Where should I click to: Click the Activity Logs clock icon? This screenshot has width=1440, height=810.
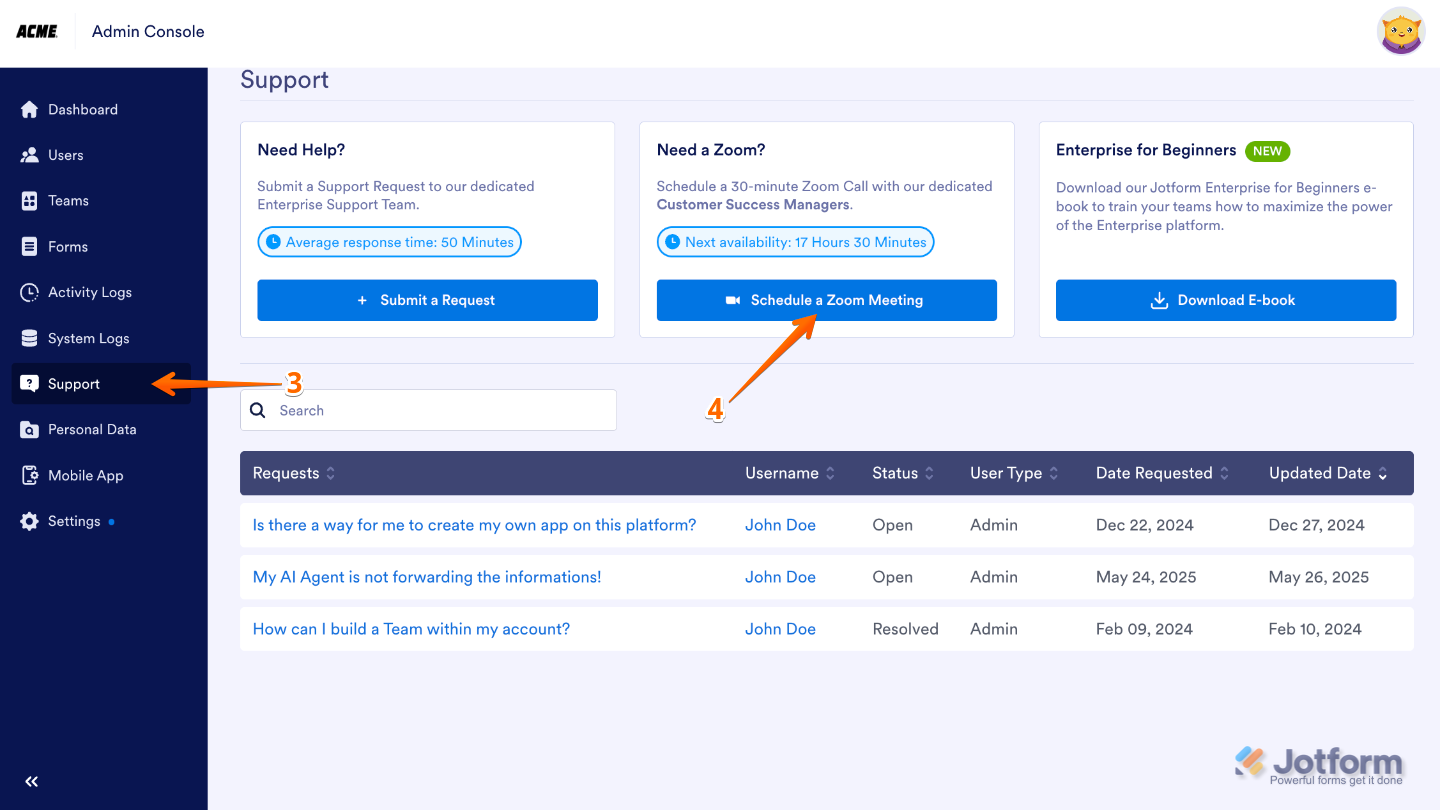29,293
